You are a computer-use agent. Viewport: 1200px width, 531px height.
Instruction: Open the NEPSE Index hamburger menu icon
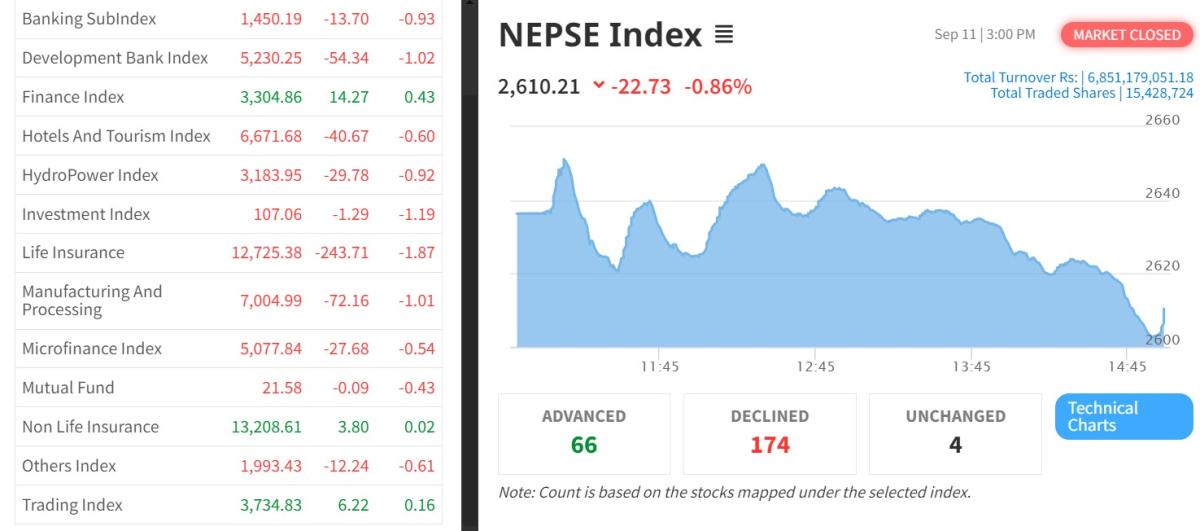(724, 36)
